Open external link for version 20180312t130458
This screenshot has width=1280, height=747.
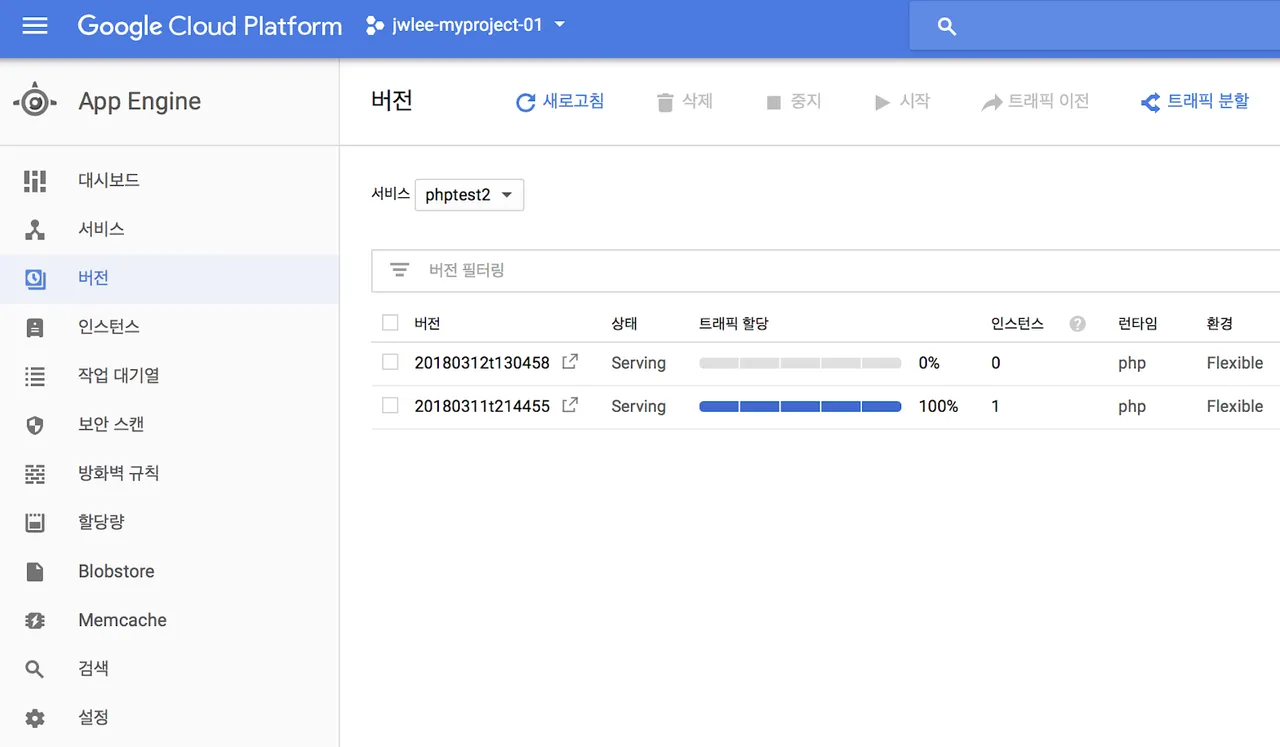coord(570,362)
